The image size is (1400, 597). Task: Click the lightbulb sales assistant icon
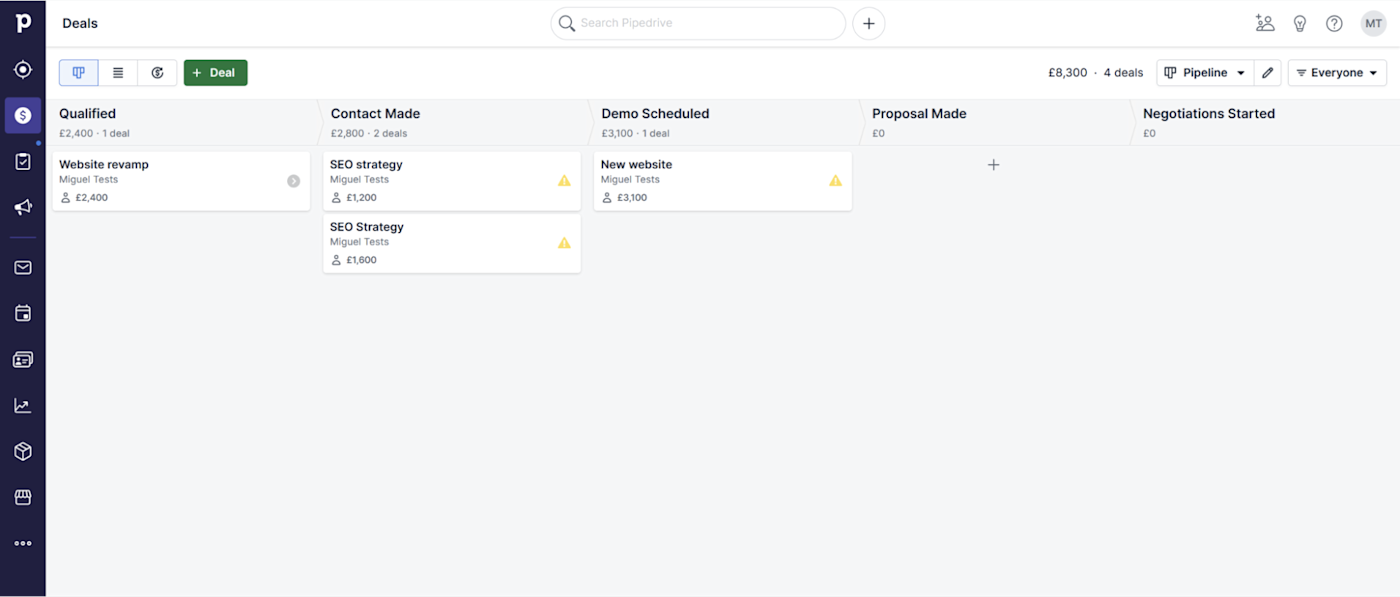1300,23
